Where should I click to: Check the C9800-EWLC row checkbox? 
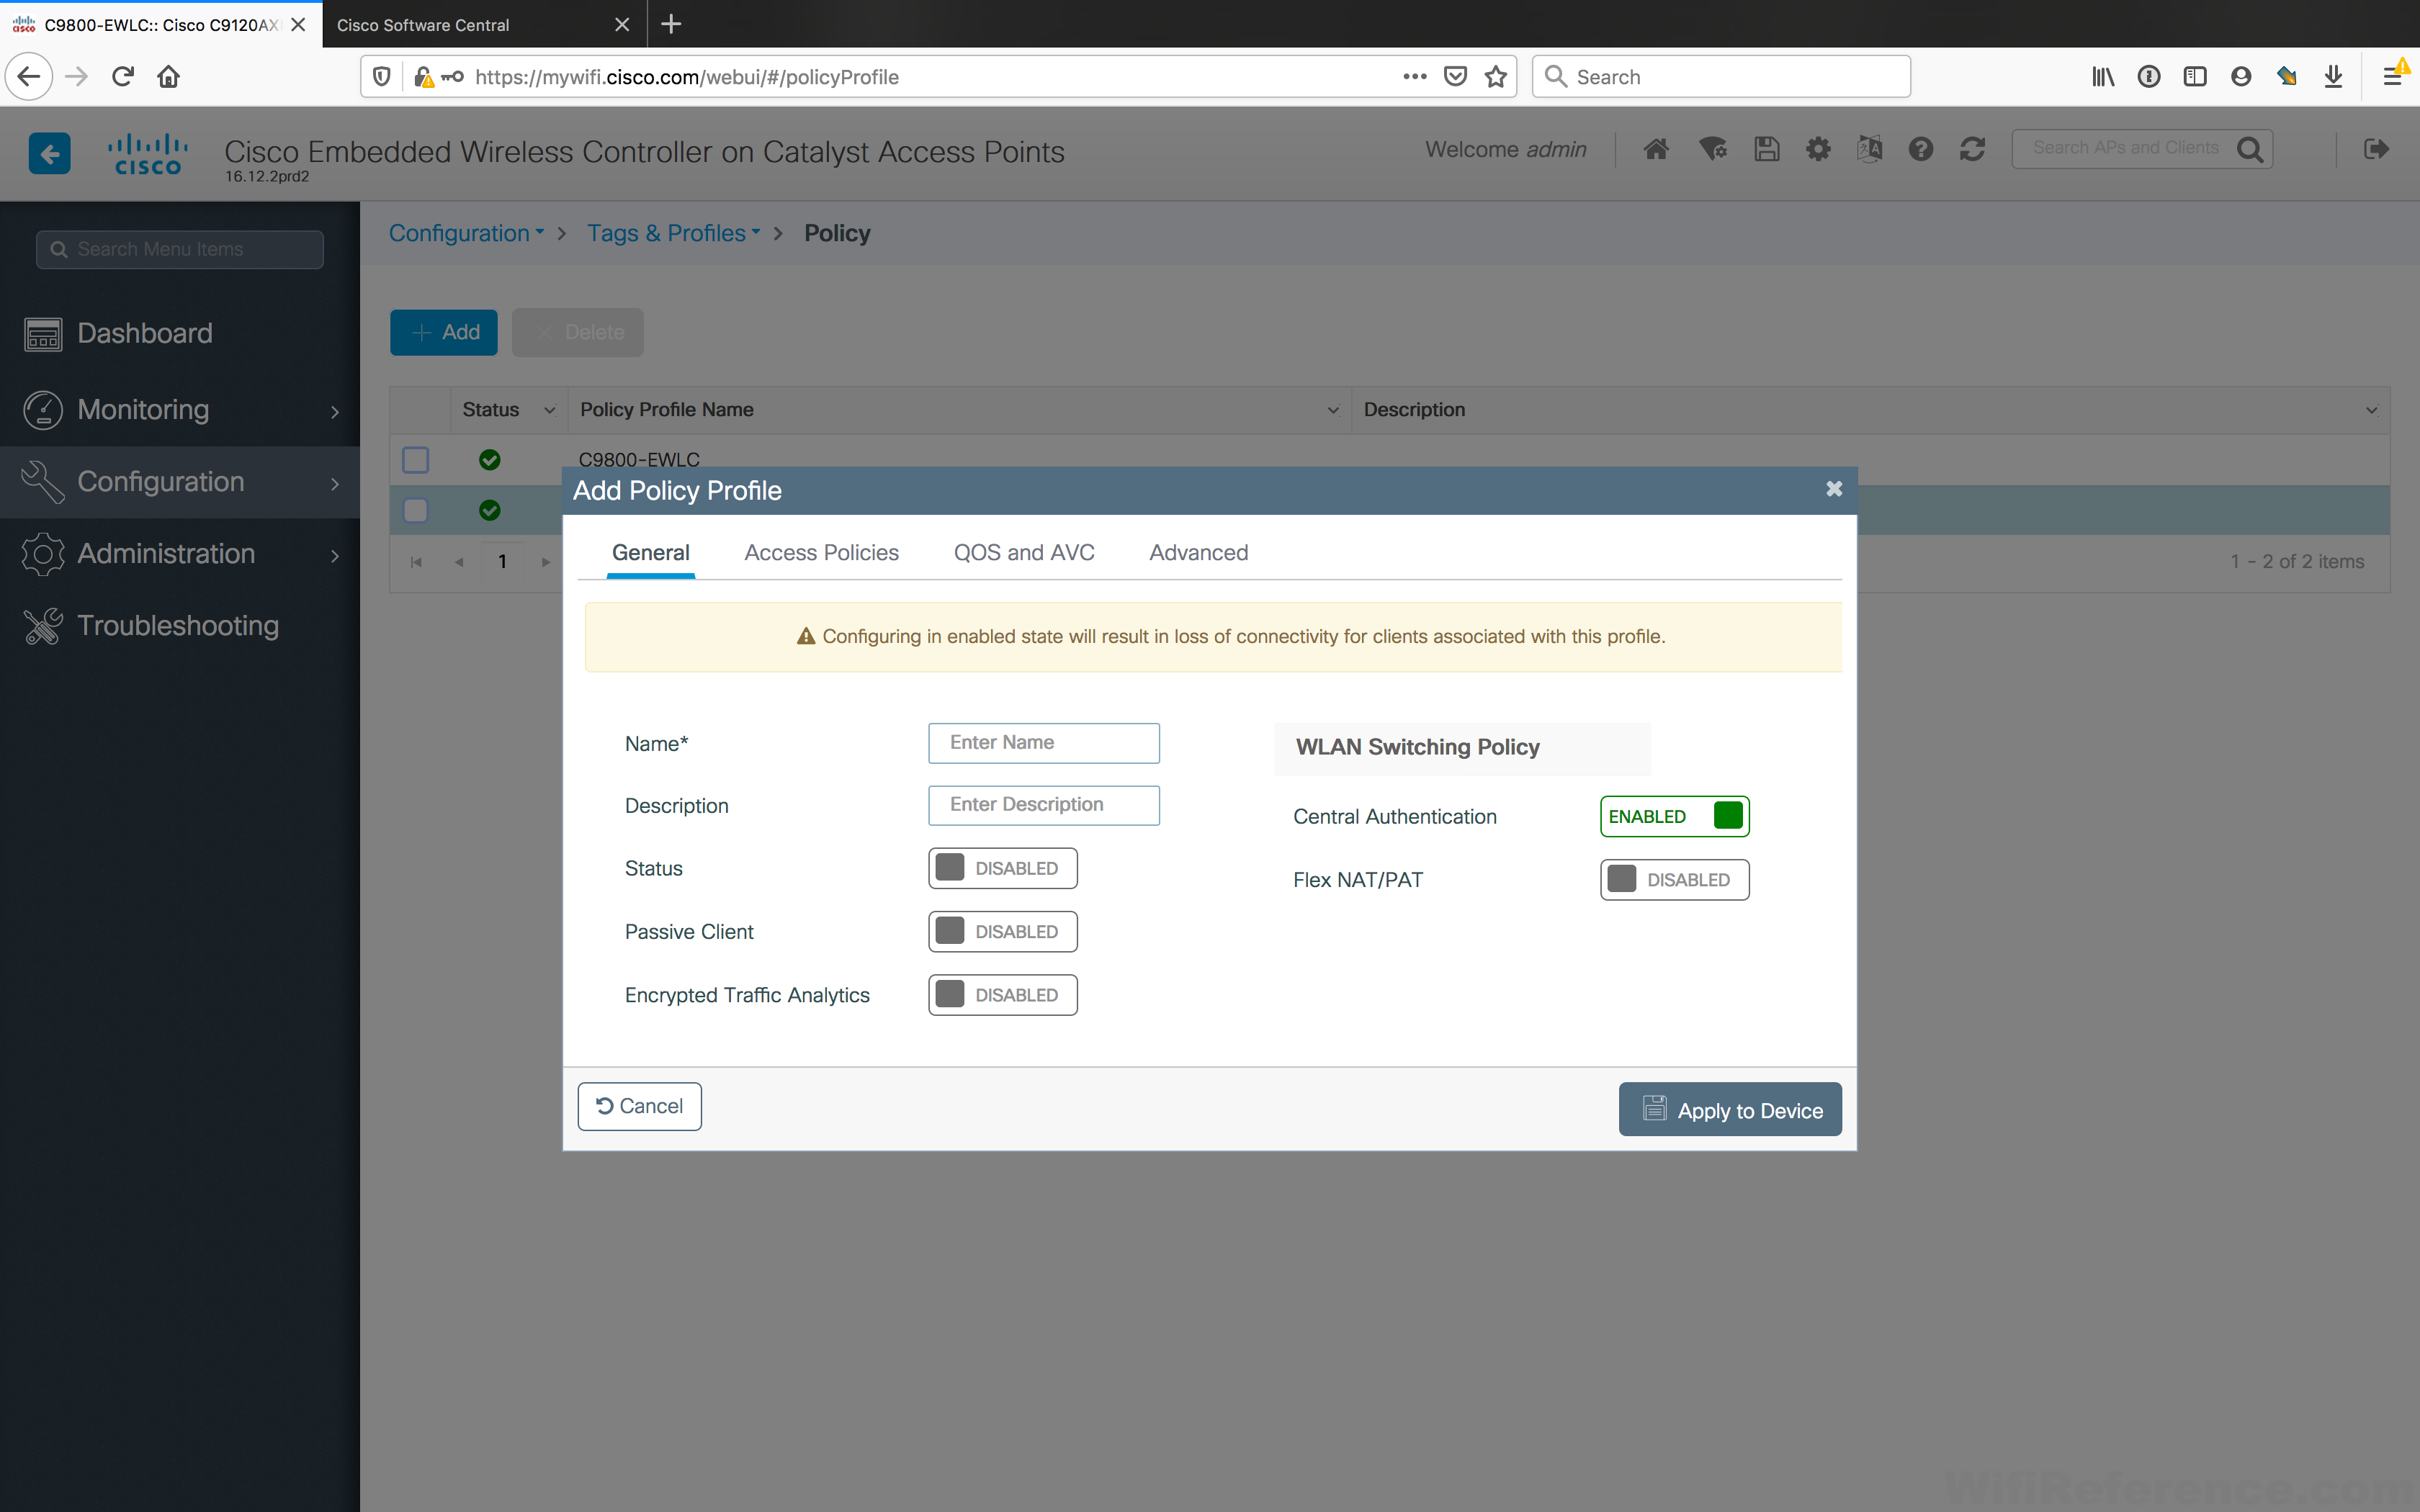tap(415, 460)
